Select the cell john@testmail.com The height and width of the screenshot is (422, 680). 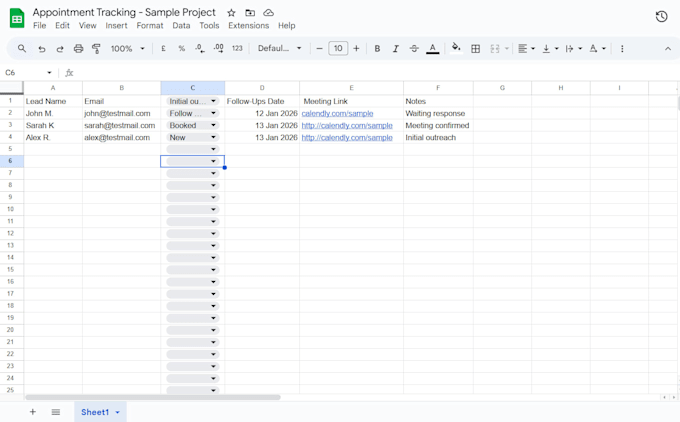(121, 113)
